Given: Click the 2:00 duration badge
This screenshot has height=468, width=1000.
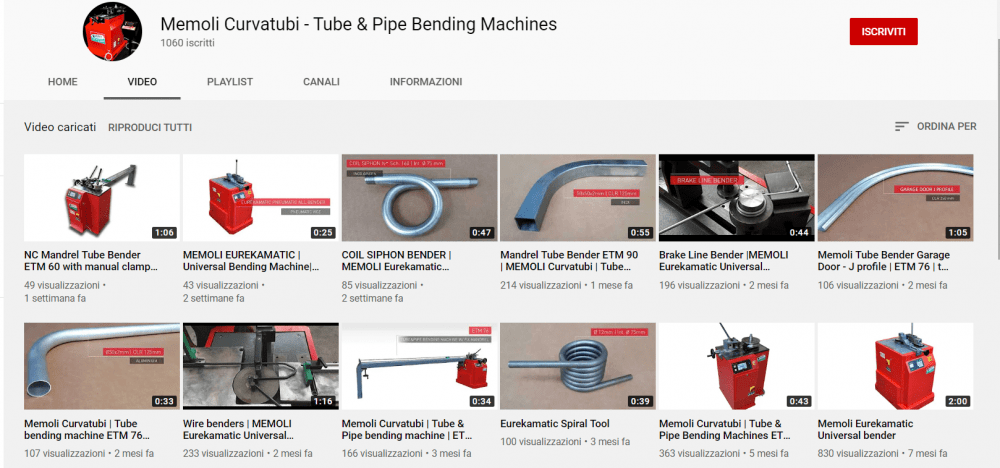Looking at the screenshot, I should point(959,402).
